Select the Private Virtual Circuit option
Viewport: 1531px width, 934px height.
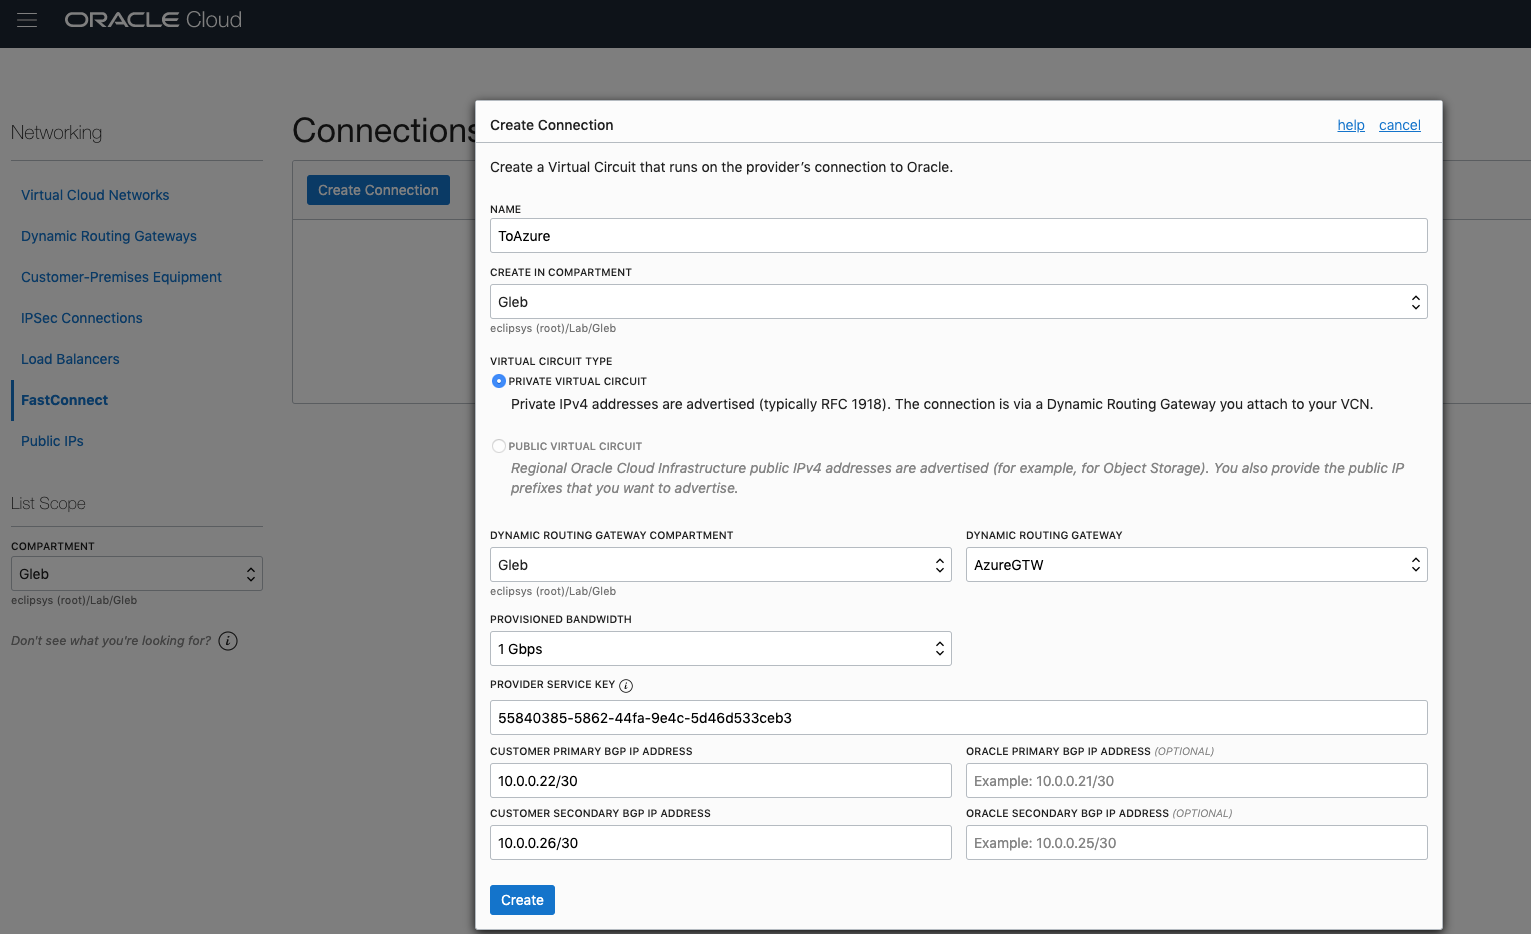point(498,381)
